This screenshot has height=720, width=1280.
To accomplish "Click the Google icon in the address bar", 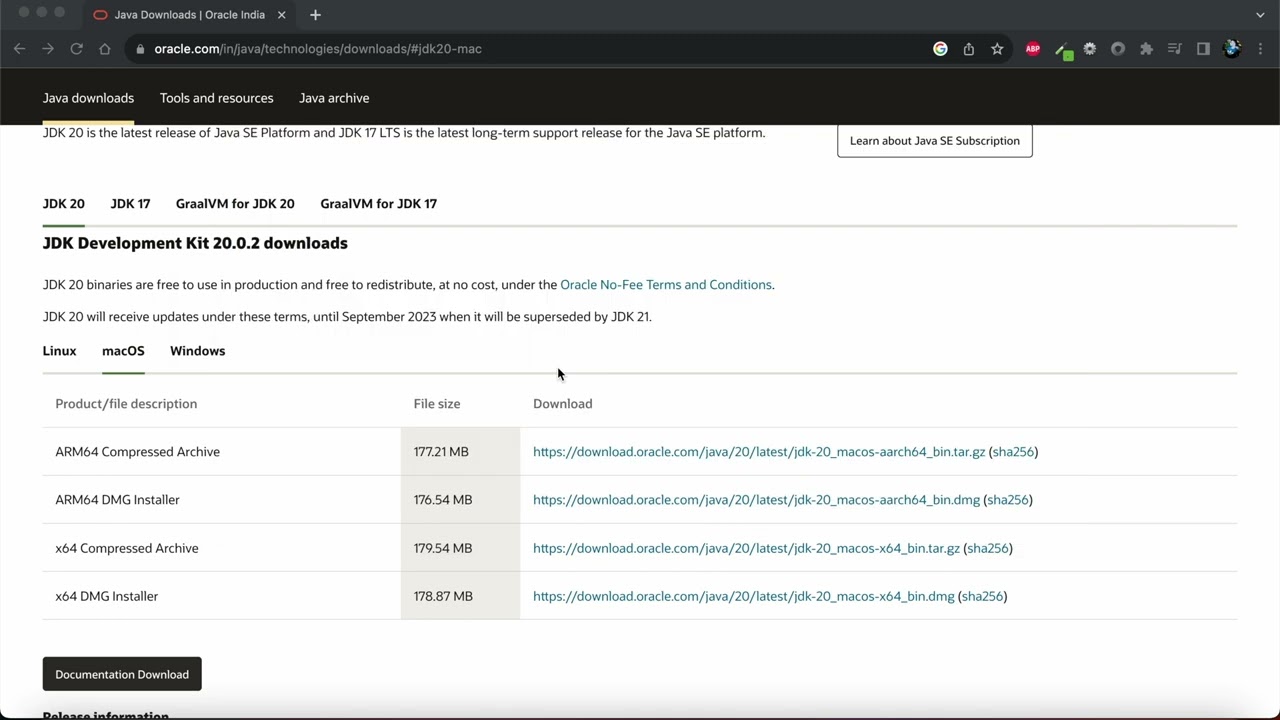I will click(x=940, y=48).
